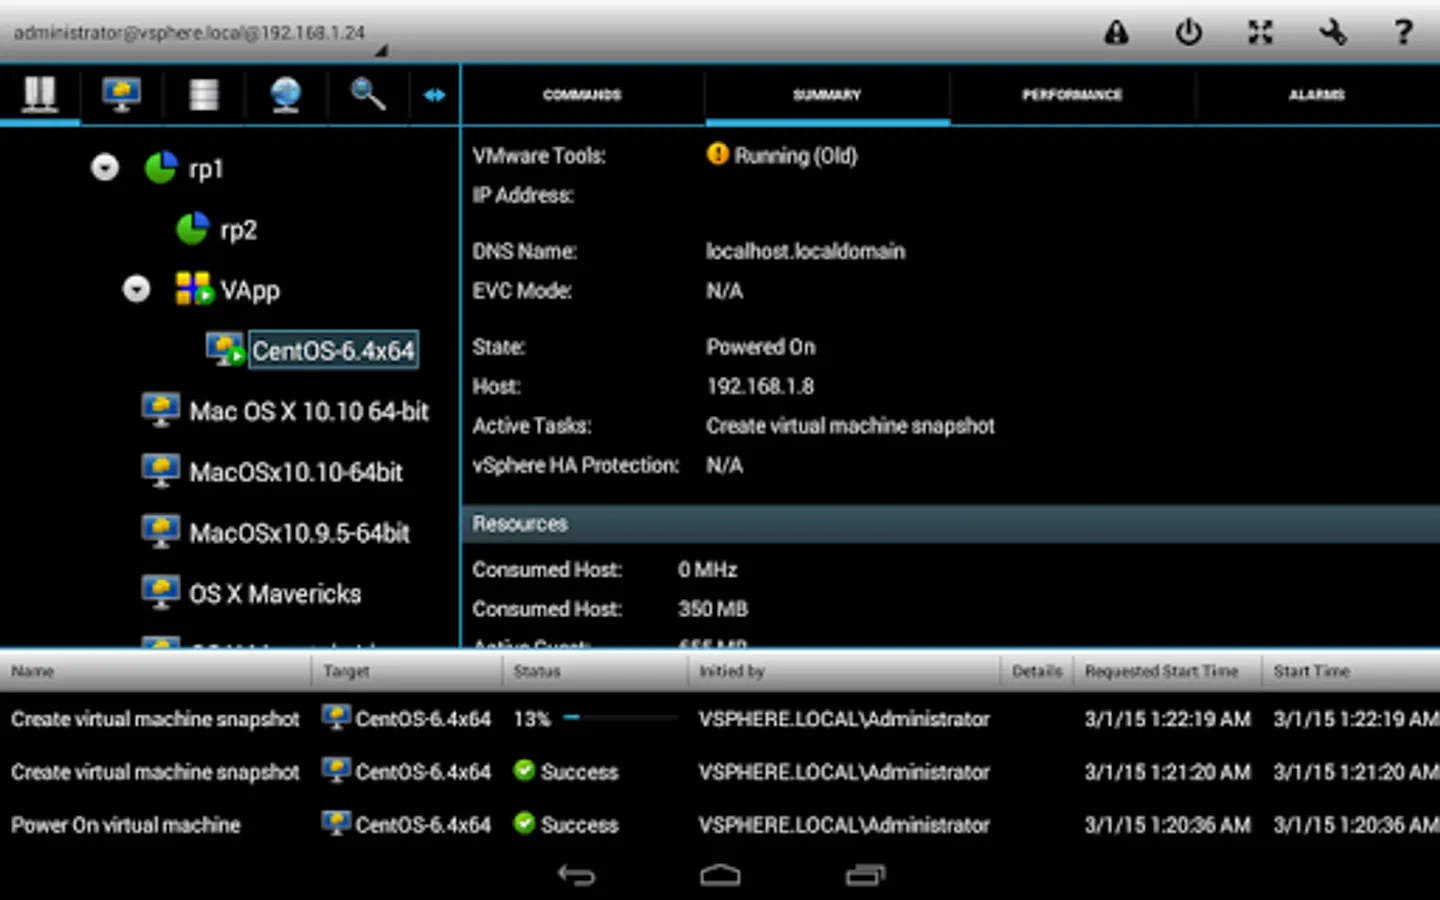Switch to VMs and Templates view icon

tap(122, 94)
